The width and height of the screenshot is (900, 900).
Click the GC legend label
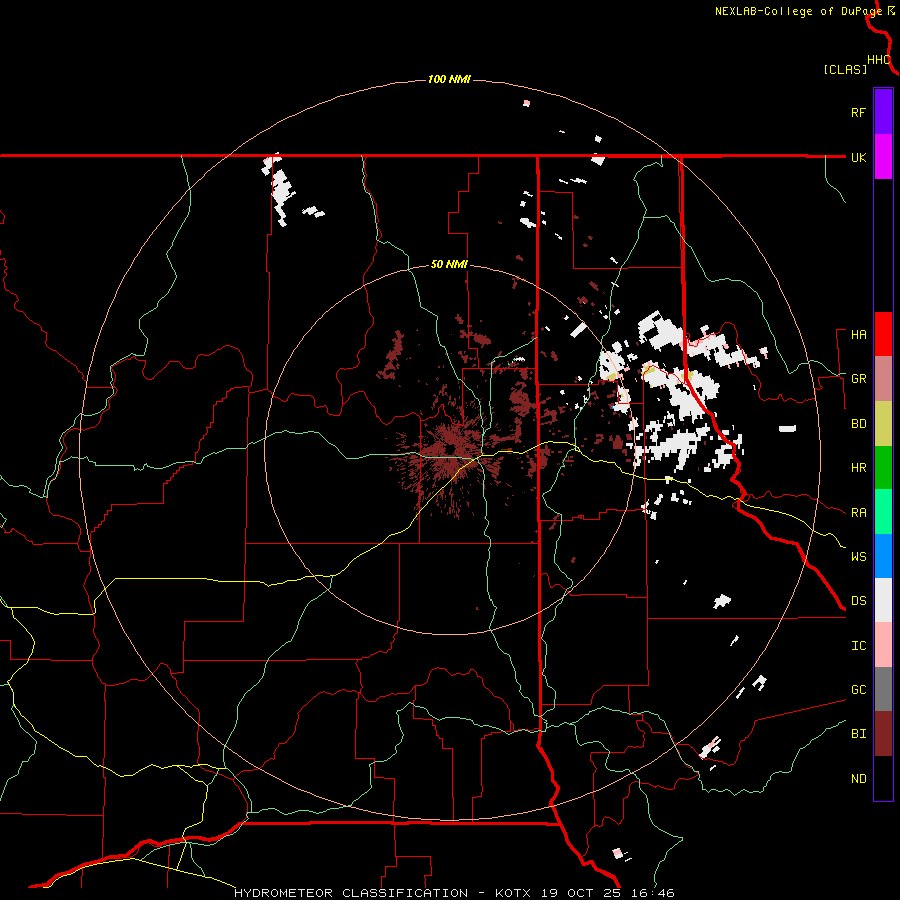point(858,690)
